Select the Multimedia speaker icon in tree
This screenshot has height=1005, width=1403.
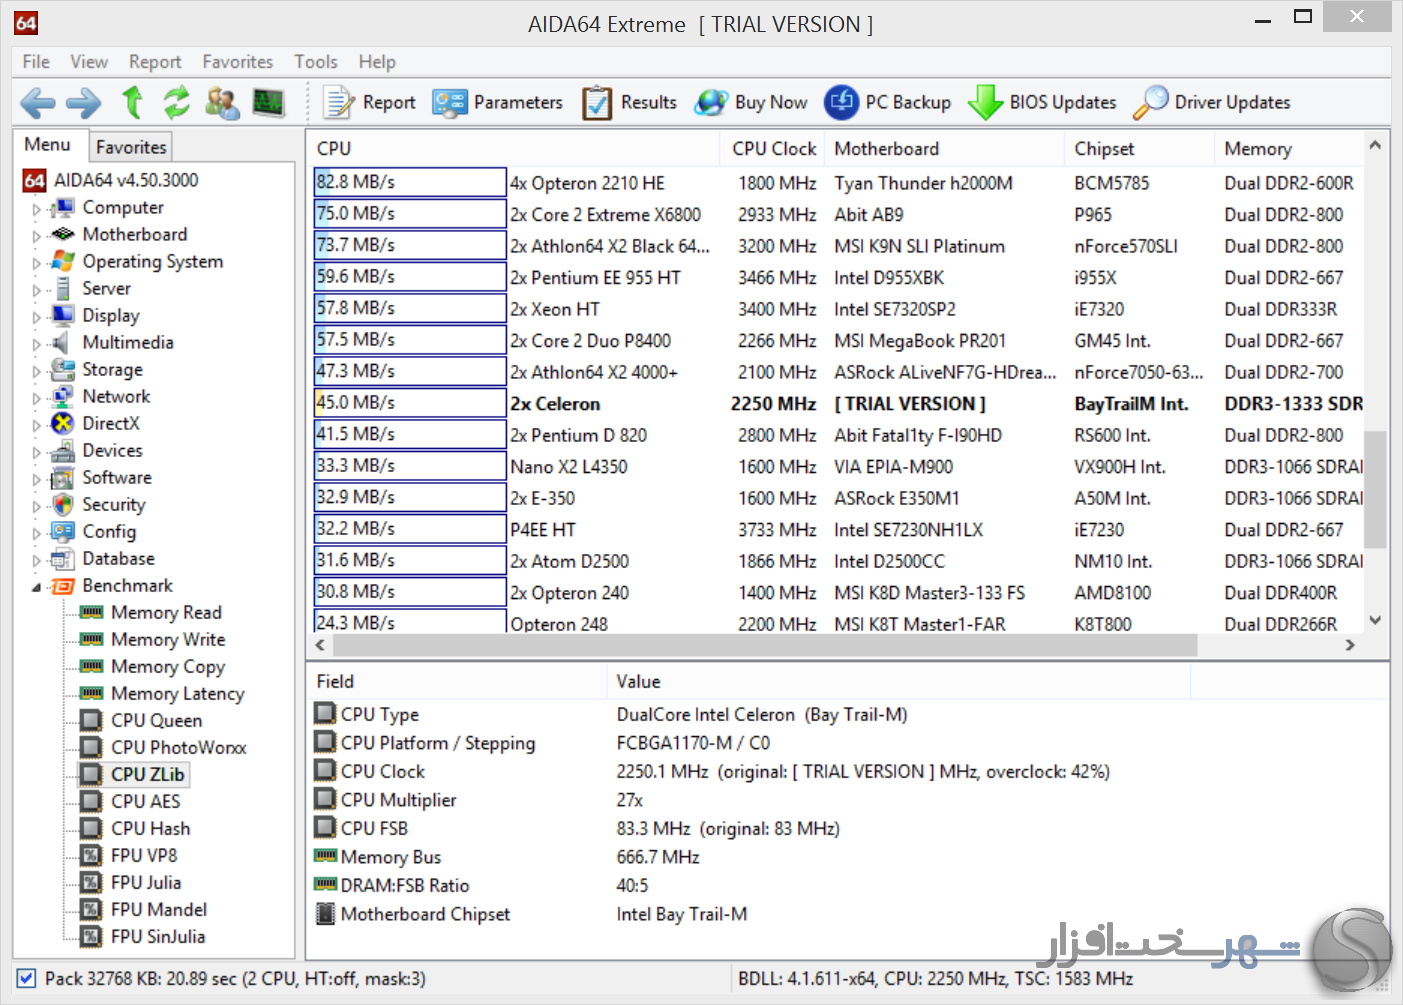(63, 342)
